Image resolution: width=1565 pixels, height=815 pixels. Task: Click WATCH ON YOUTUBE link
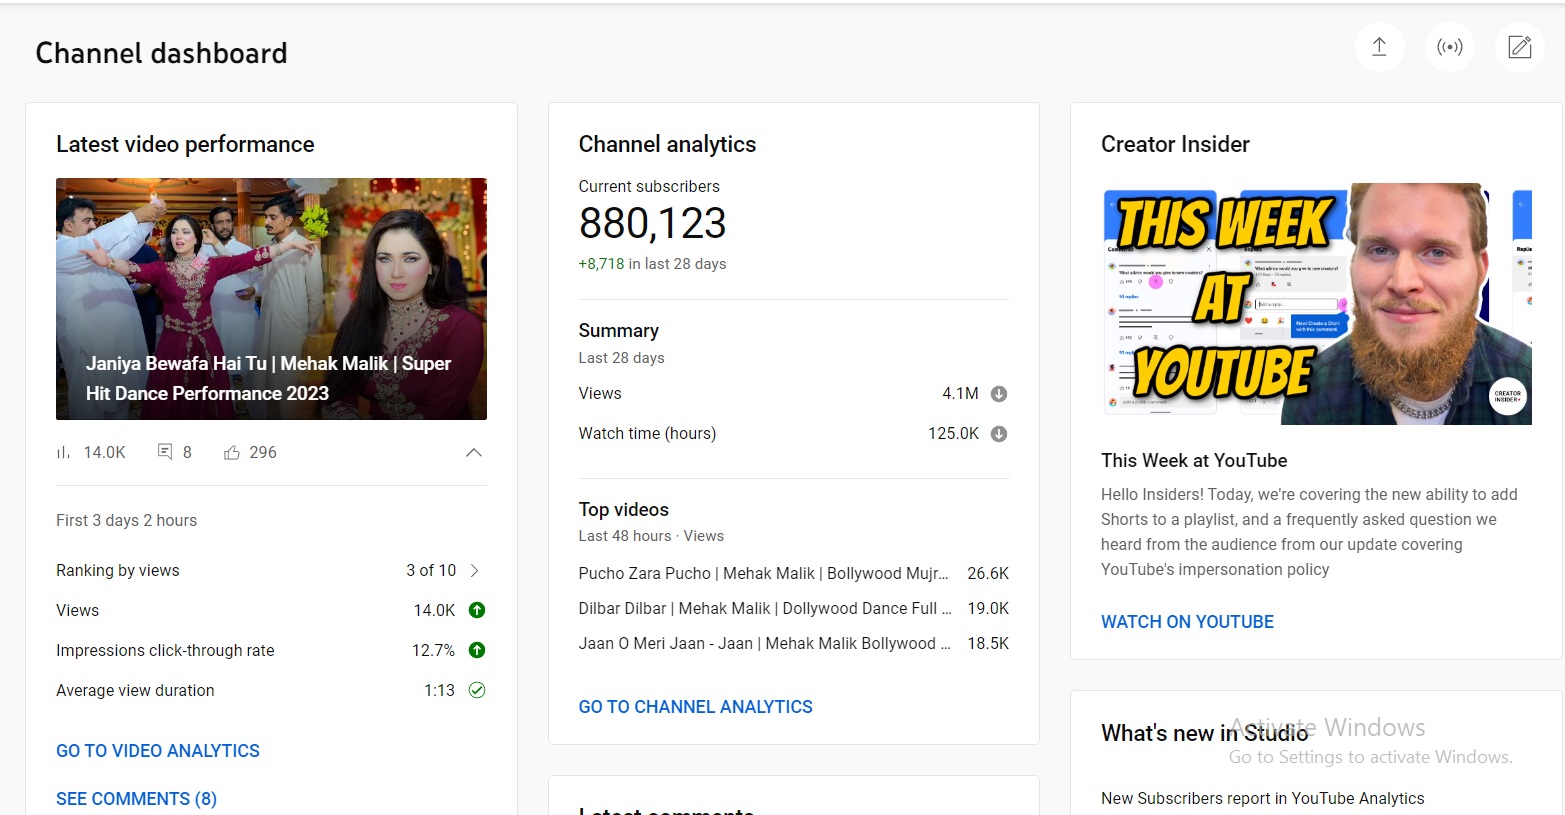pos(1187,622)
